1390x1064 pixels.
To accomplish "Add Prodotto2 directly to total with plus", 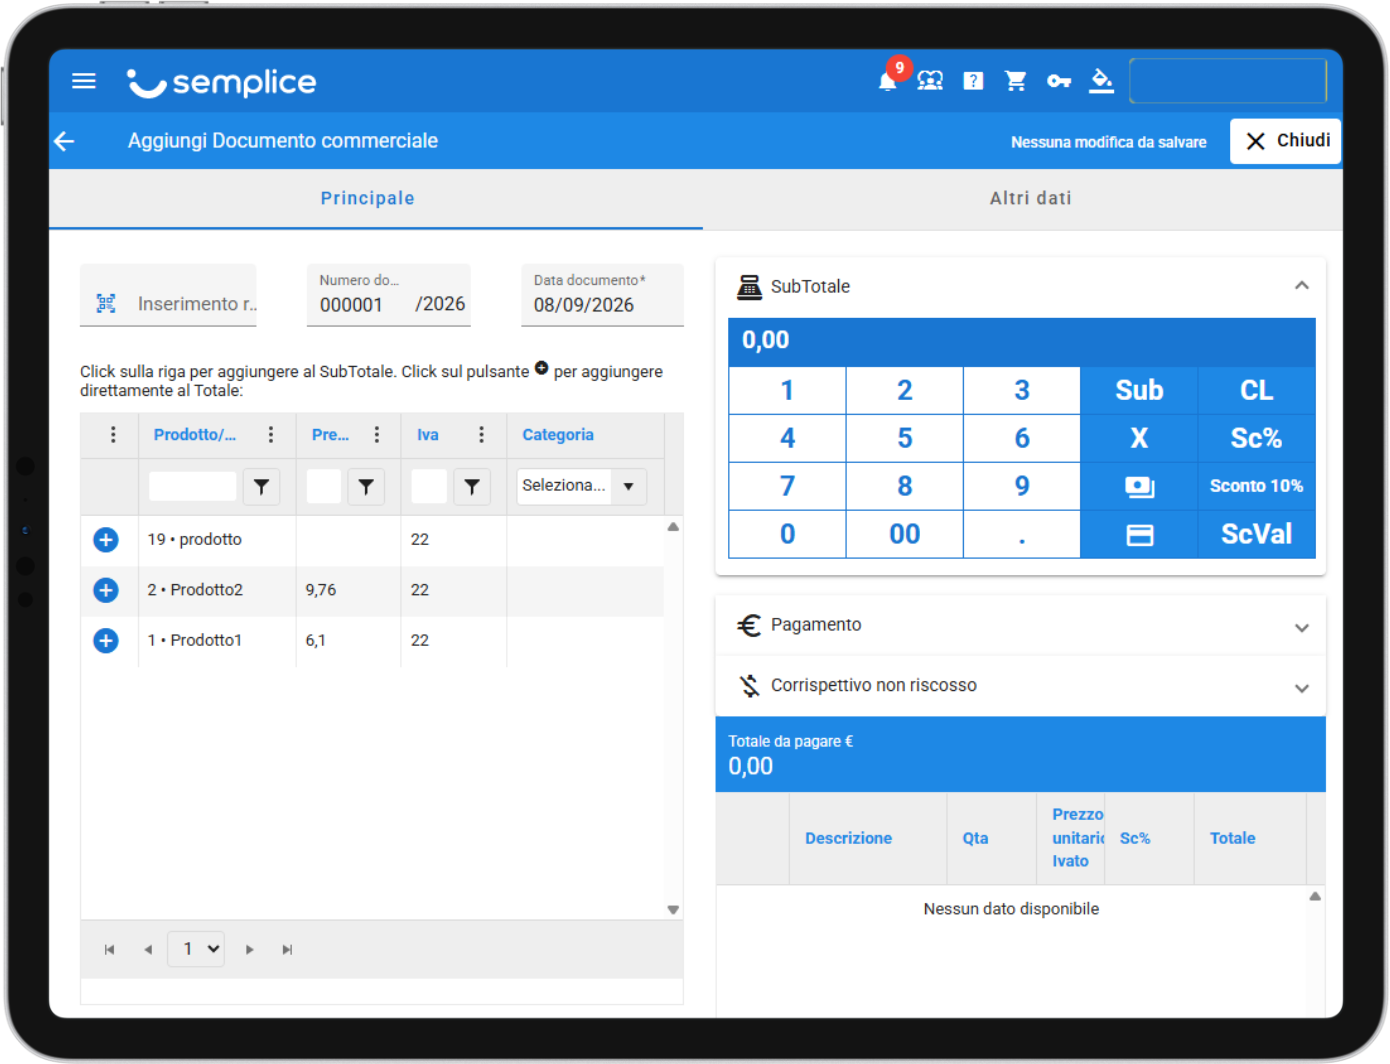I will tap(106, 590).
